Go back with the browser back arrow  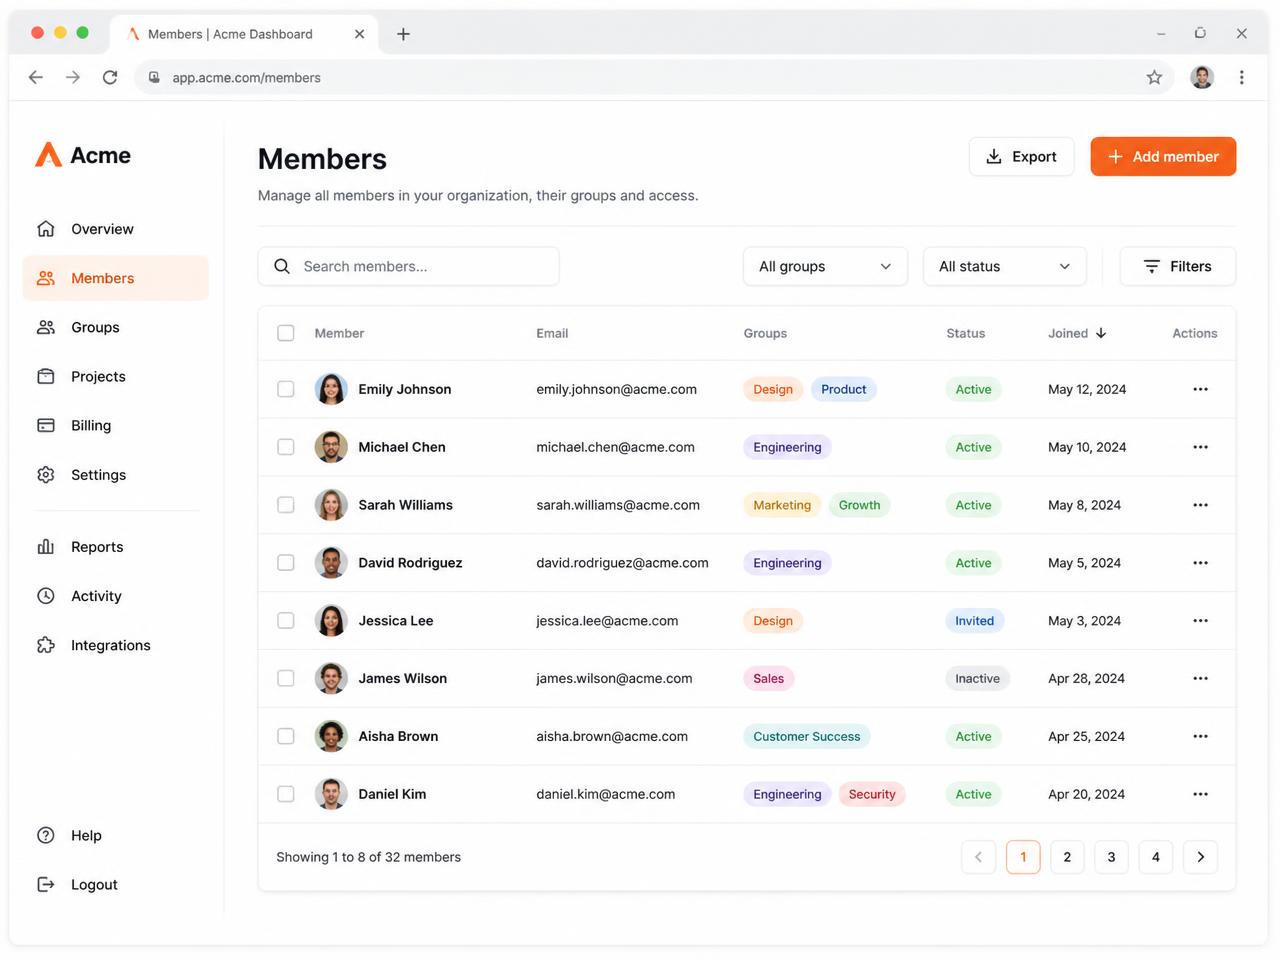pos(36,77)
